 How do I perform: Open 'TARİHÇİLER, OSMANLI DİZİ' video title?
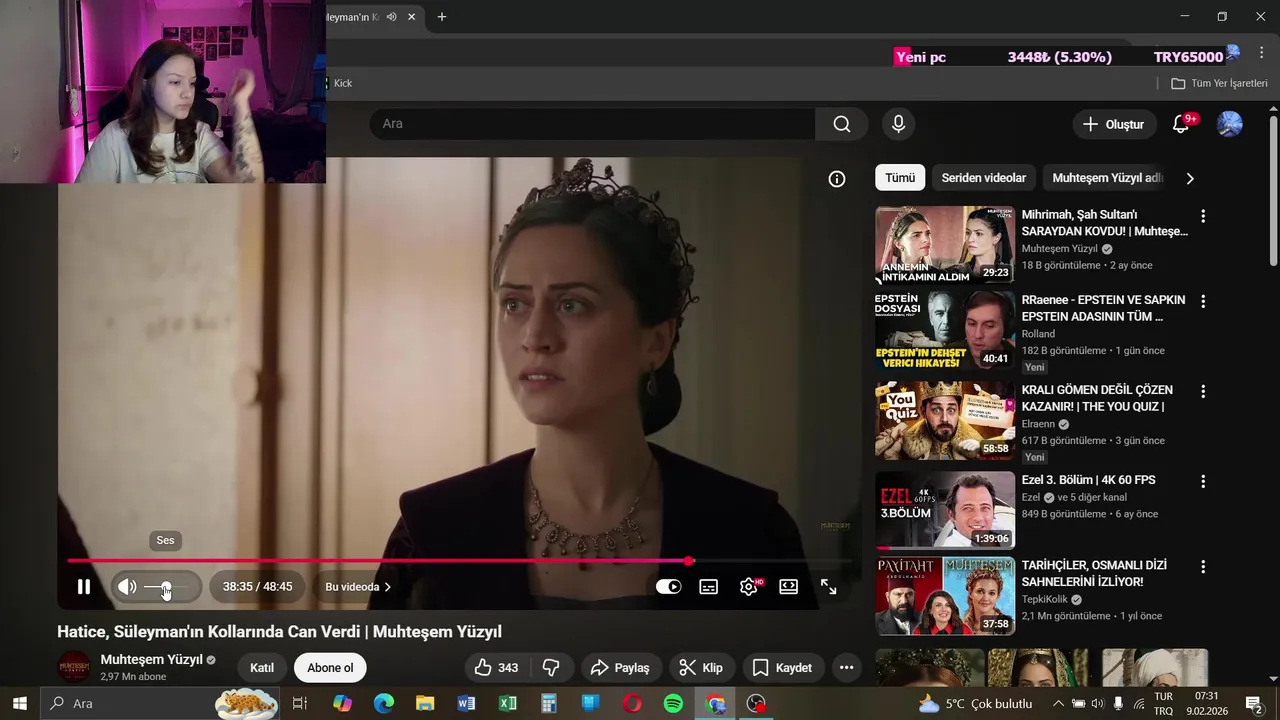point(1094,573)
